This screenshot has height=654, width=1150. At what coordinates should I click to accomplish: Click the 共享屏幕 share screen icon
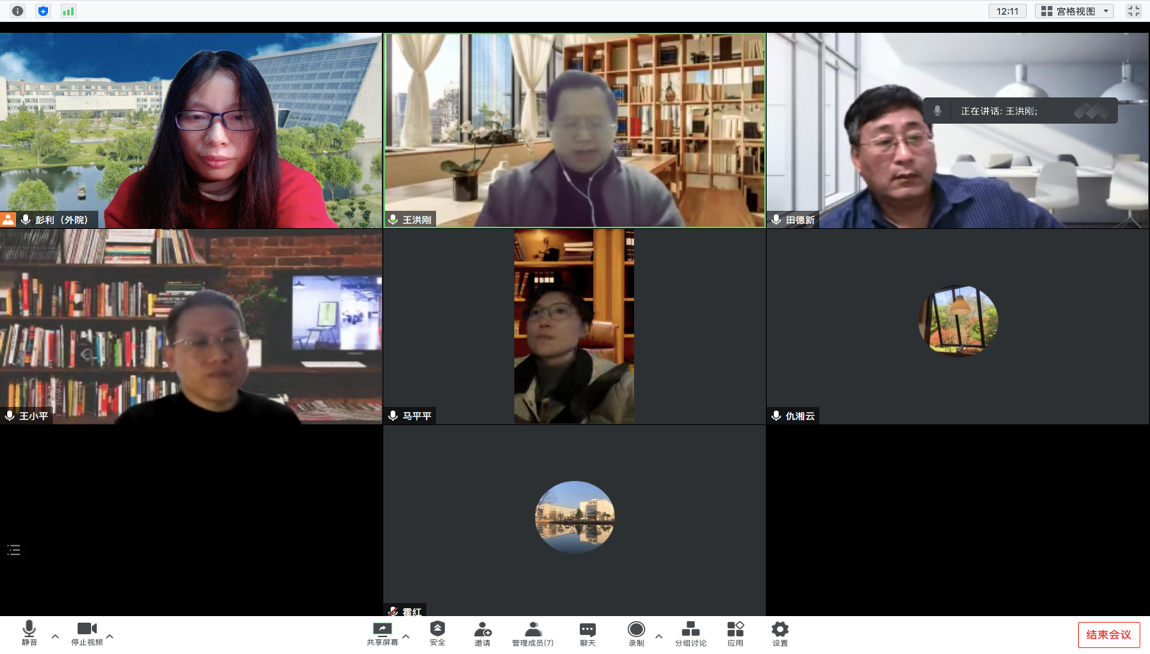(382, 630)
